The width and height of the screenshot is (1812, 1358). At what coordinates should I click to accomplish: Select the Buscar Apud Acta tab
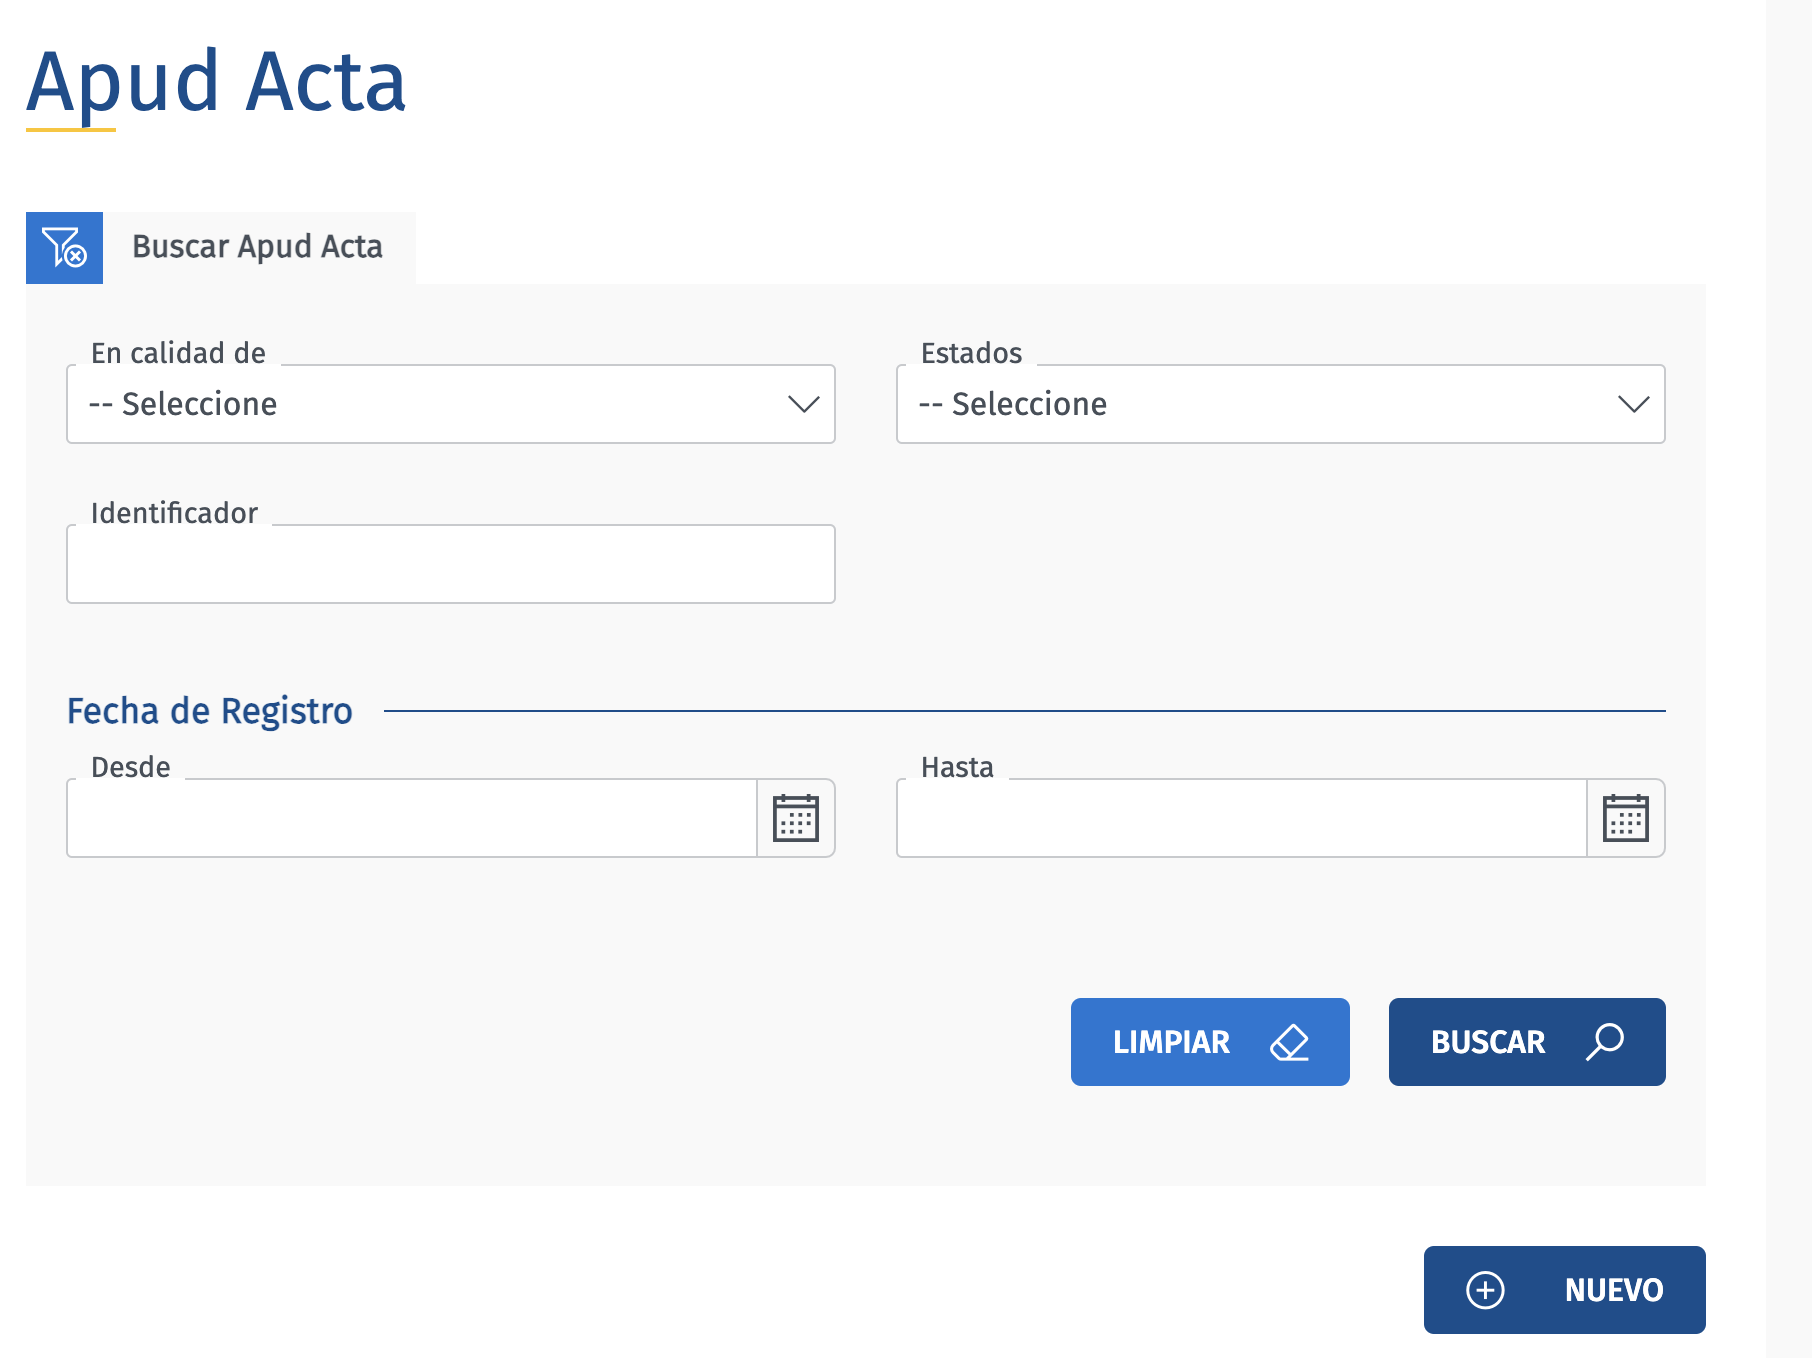(x=258, y=247)
